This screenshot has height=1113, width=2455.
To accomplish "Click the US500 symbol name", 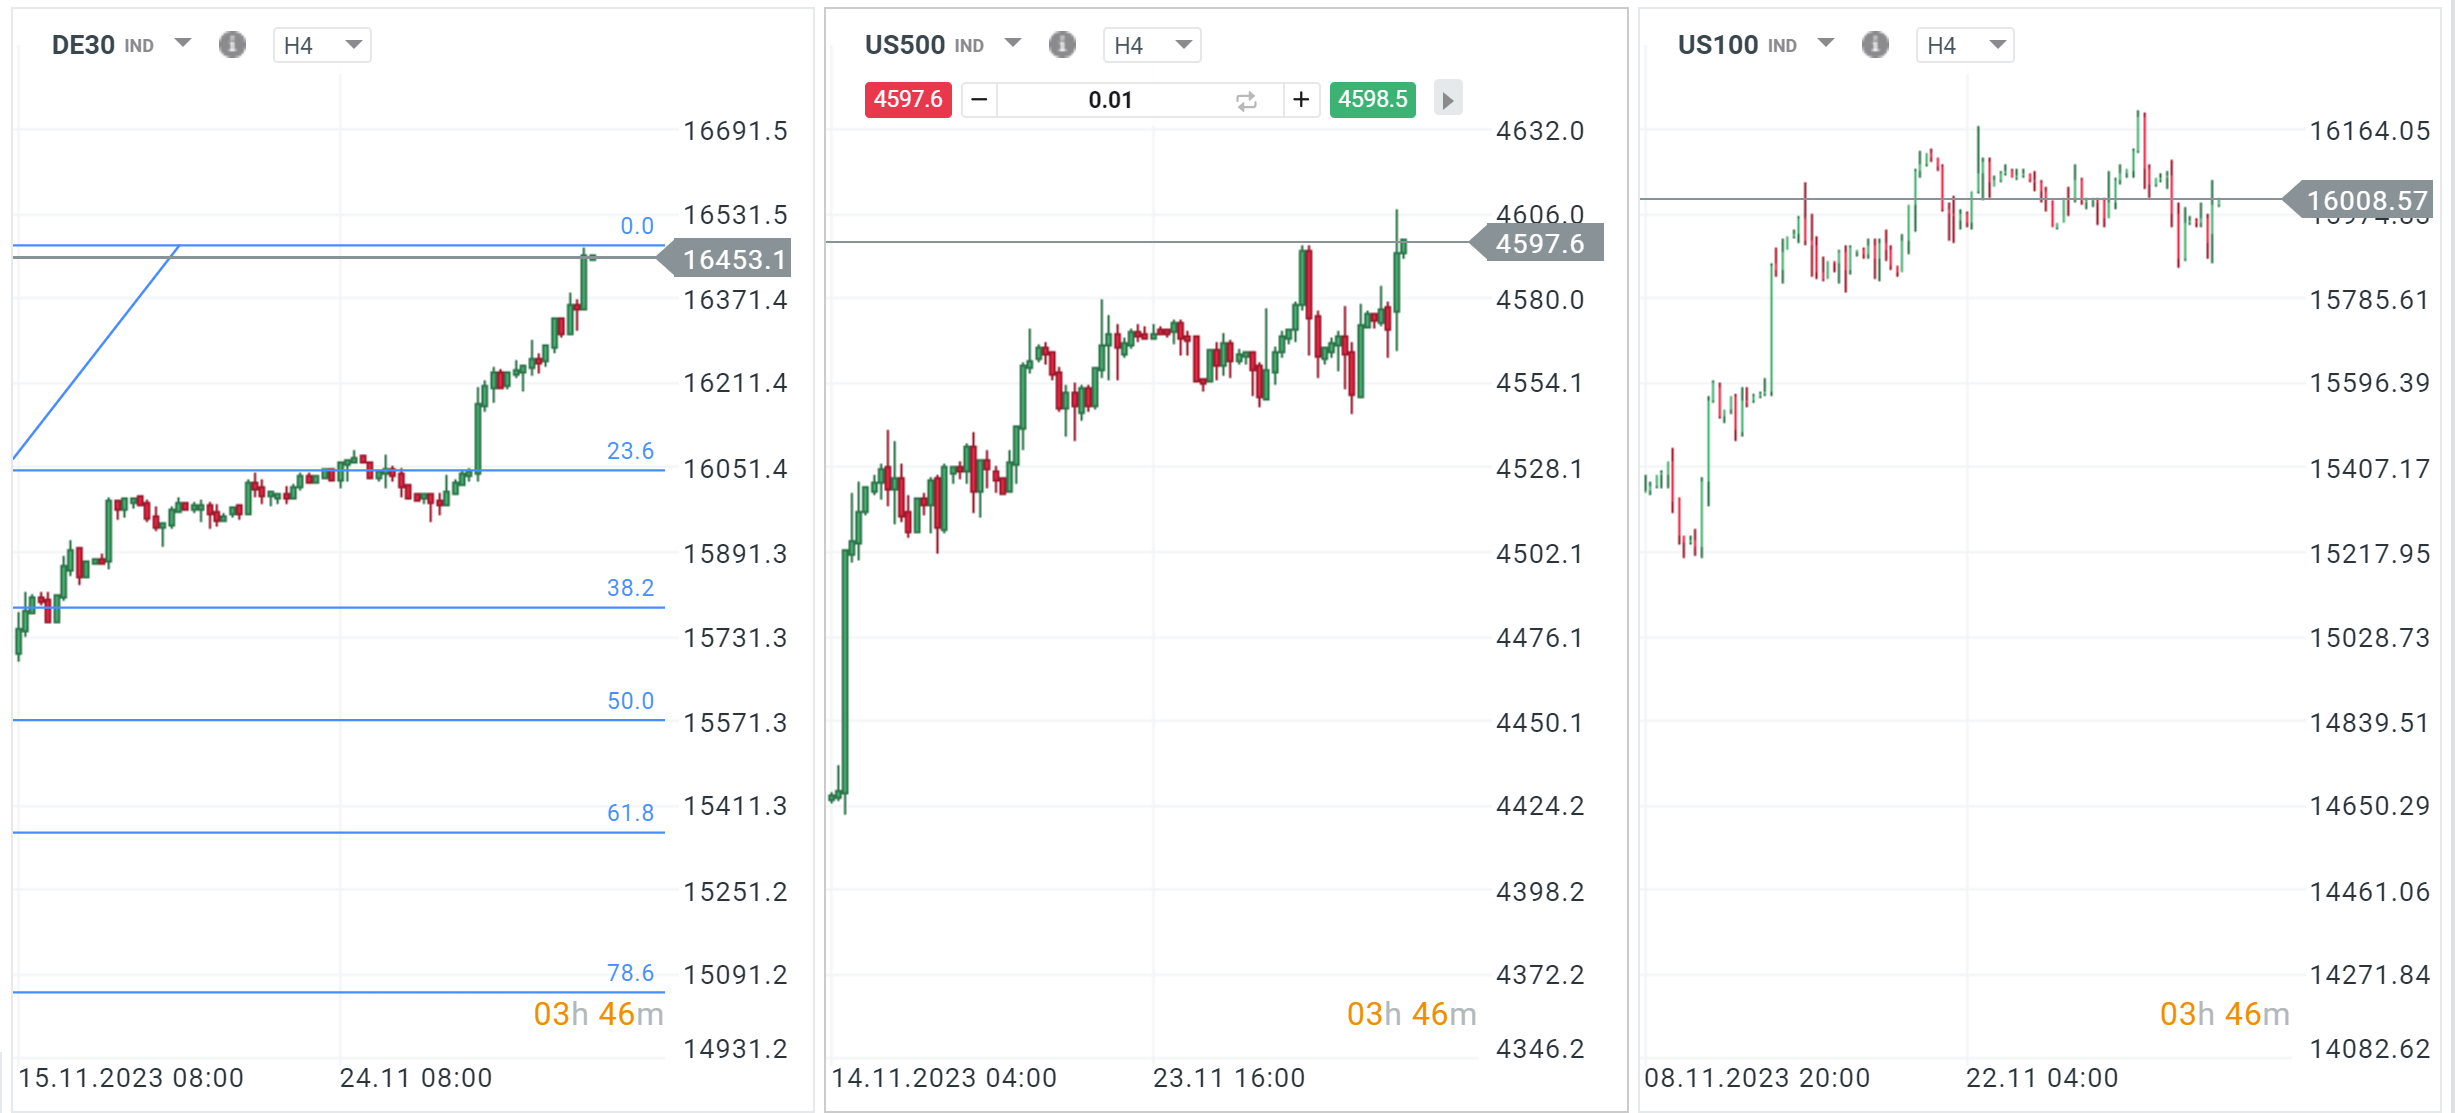I will tap(905, 45).
